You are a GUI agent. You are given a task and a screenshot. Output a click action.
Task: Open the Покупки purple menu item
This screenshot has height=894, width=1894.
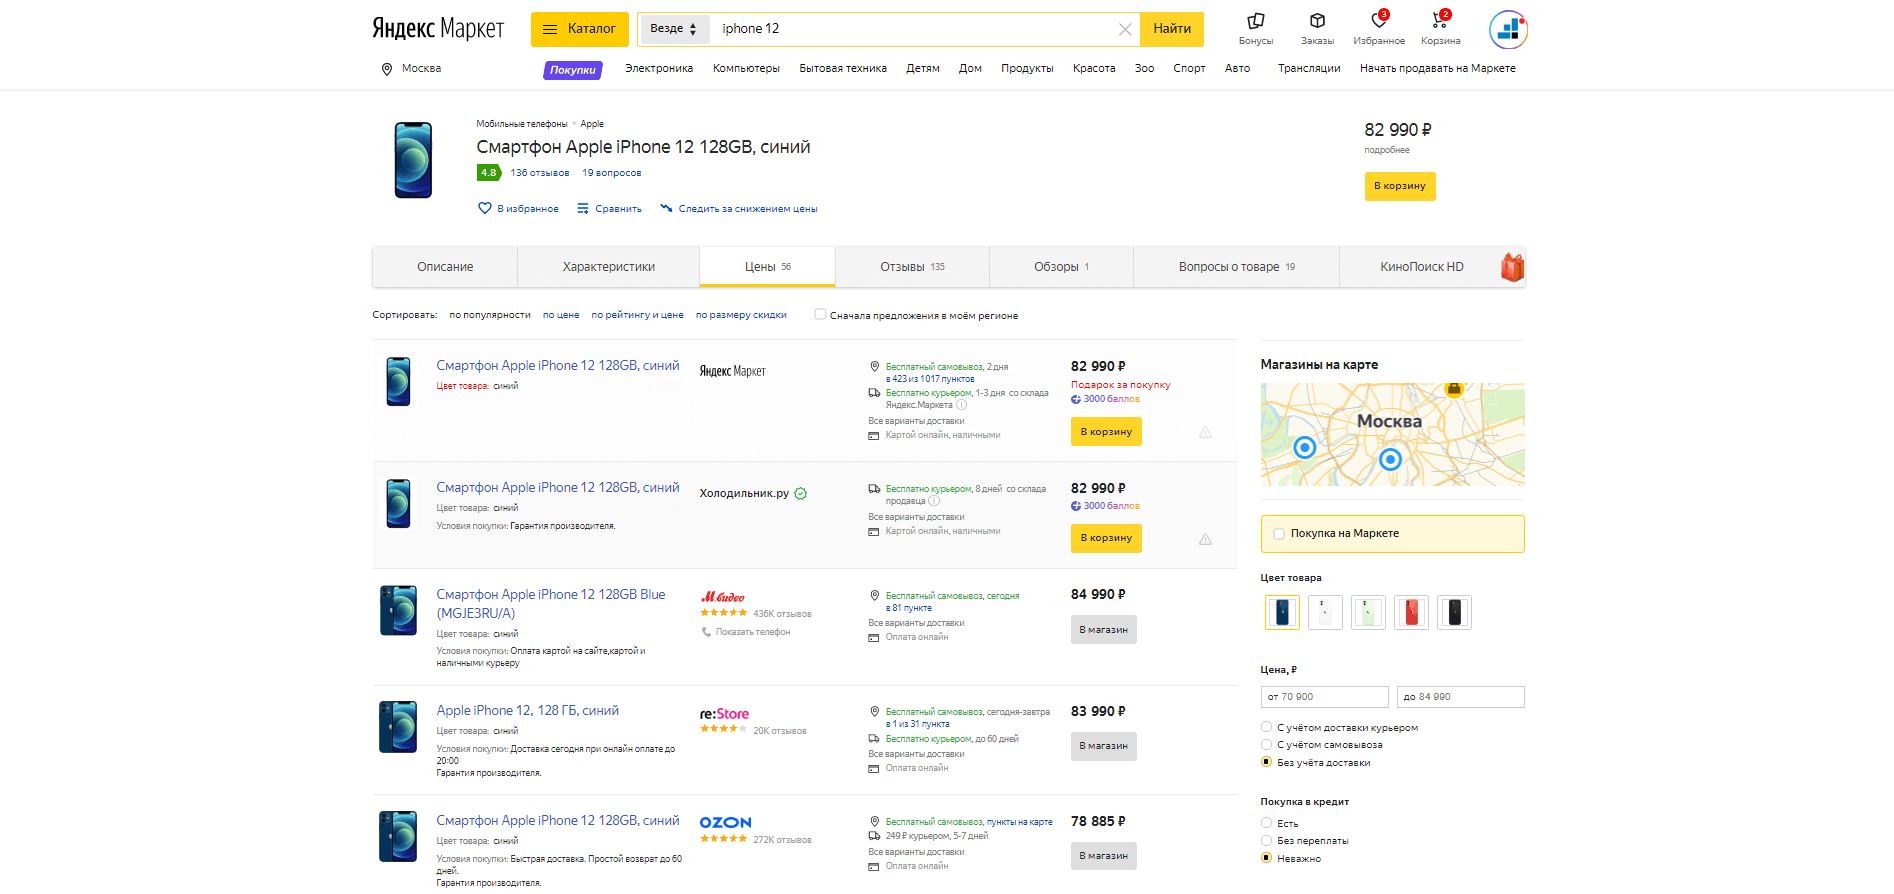[x=573, y=70]
